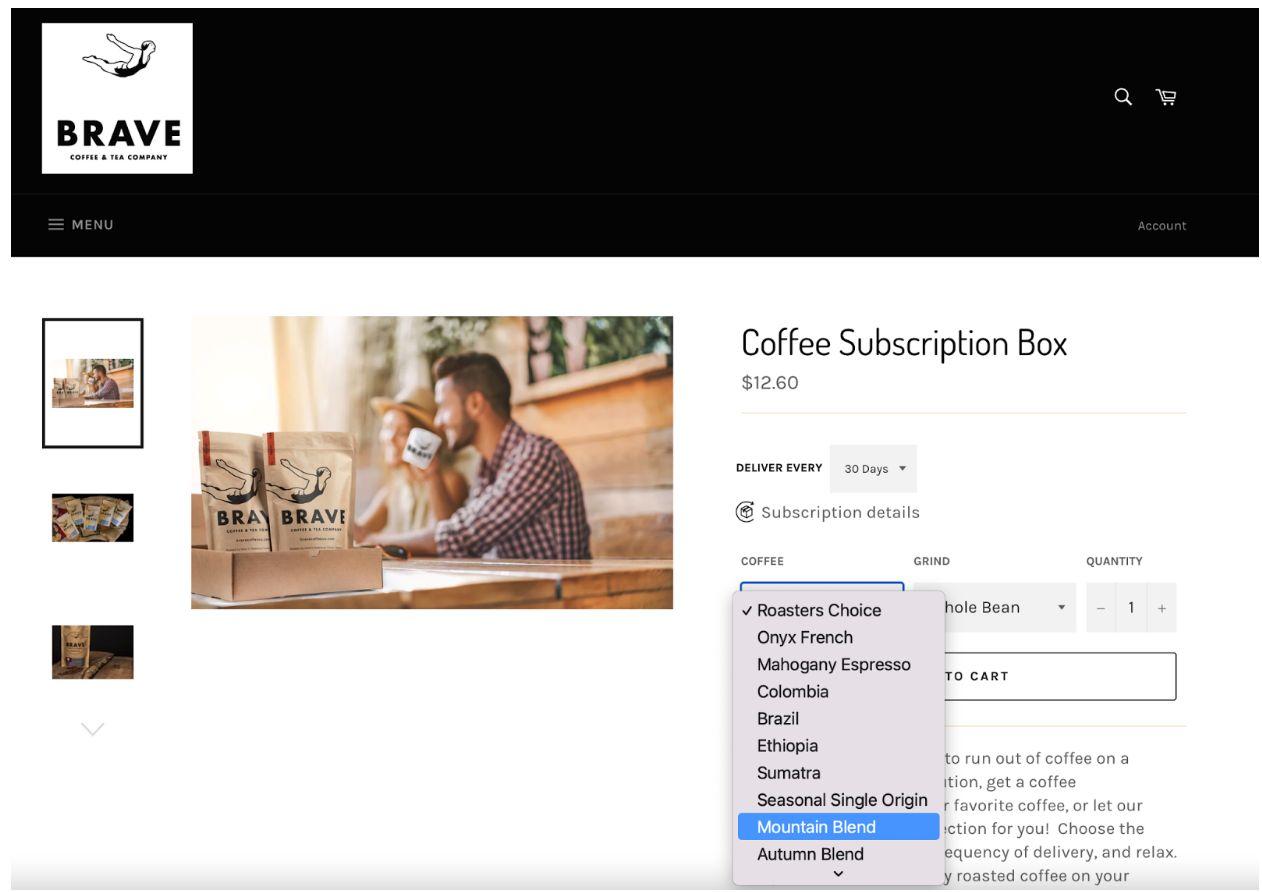
Task: Open the Deliver Every 30 Days dropdown
Action: pyautogui.click(x=873, y=469)
